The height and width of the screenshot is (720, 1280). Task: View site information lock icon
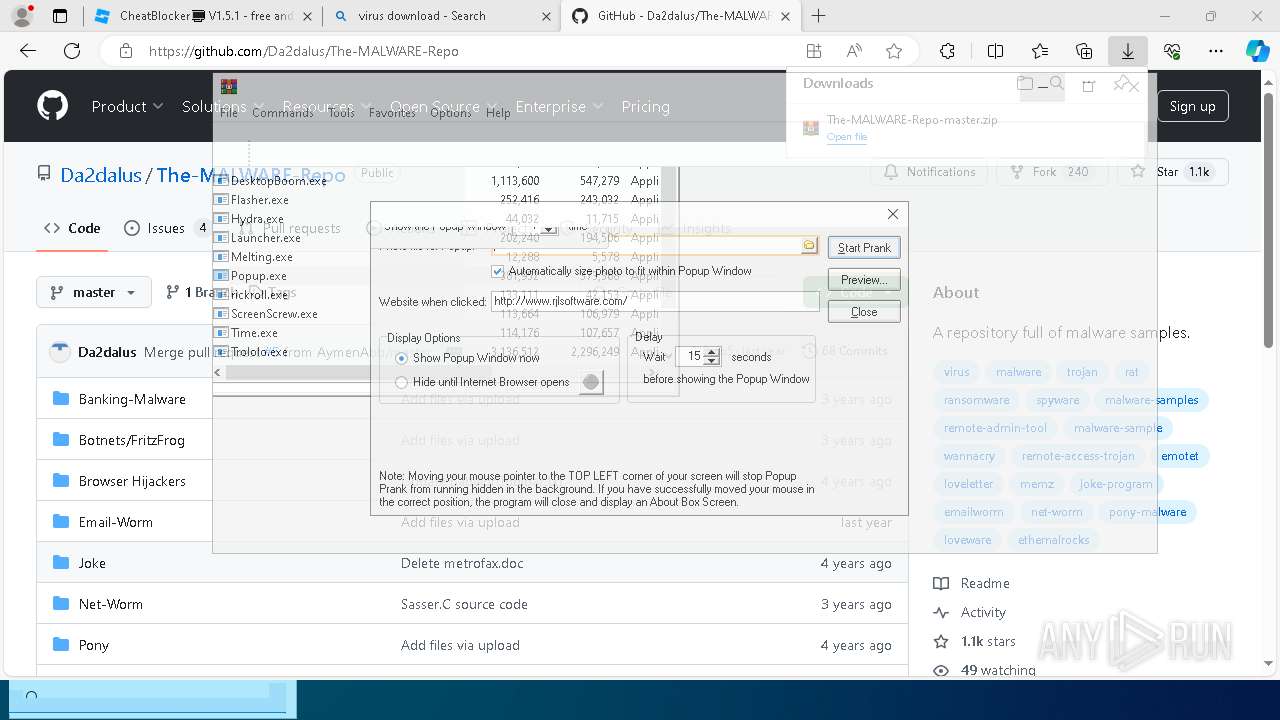pyautogui.click(x=125, y=51)
